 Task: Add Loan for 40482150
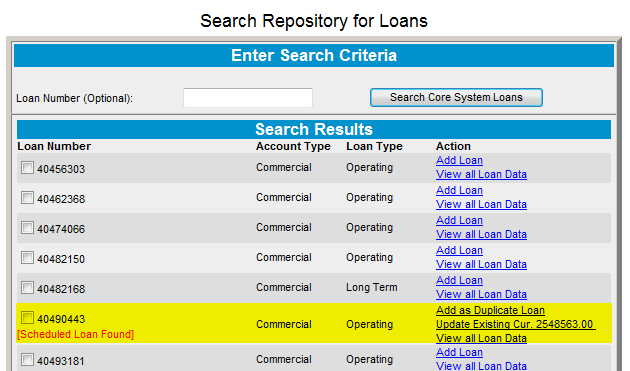coord(459,250)
